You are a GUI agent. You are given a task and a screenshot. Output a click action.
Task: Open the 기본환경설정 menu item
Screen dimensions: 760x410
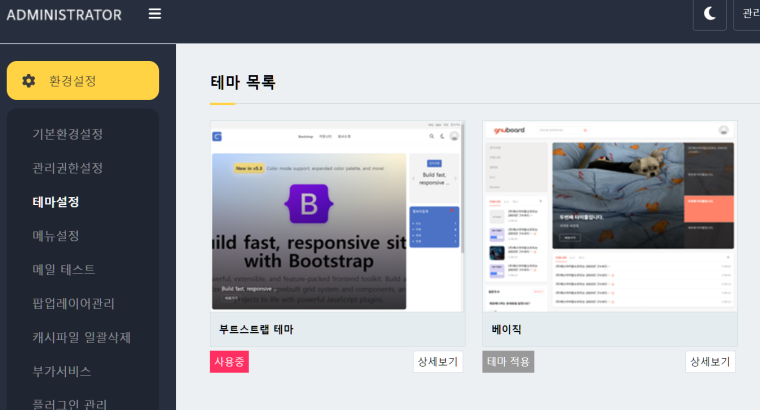tap(68, 134)
